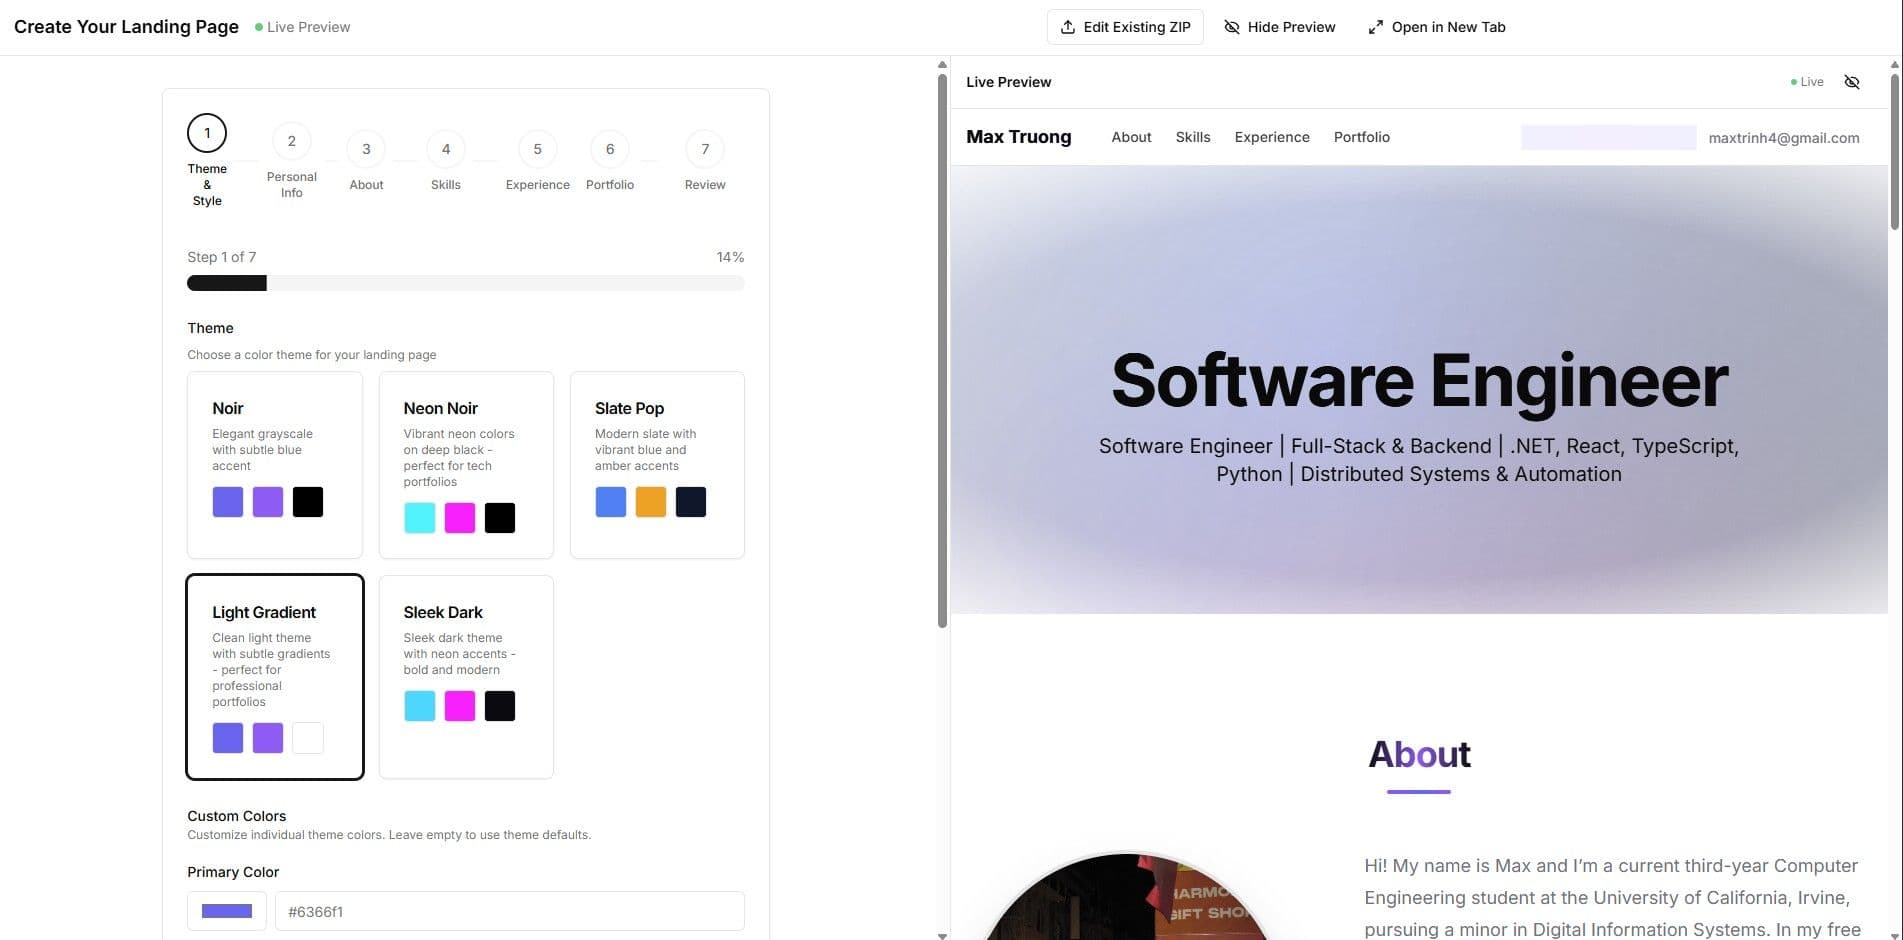The height and width of the screenshot is (940, 1903).
Task: Click the upload icon beside Edit Existing ZIP
Action: click(1068, 27)
